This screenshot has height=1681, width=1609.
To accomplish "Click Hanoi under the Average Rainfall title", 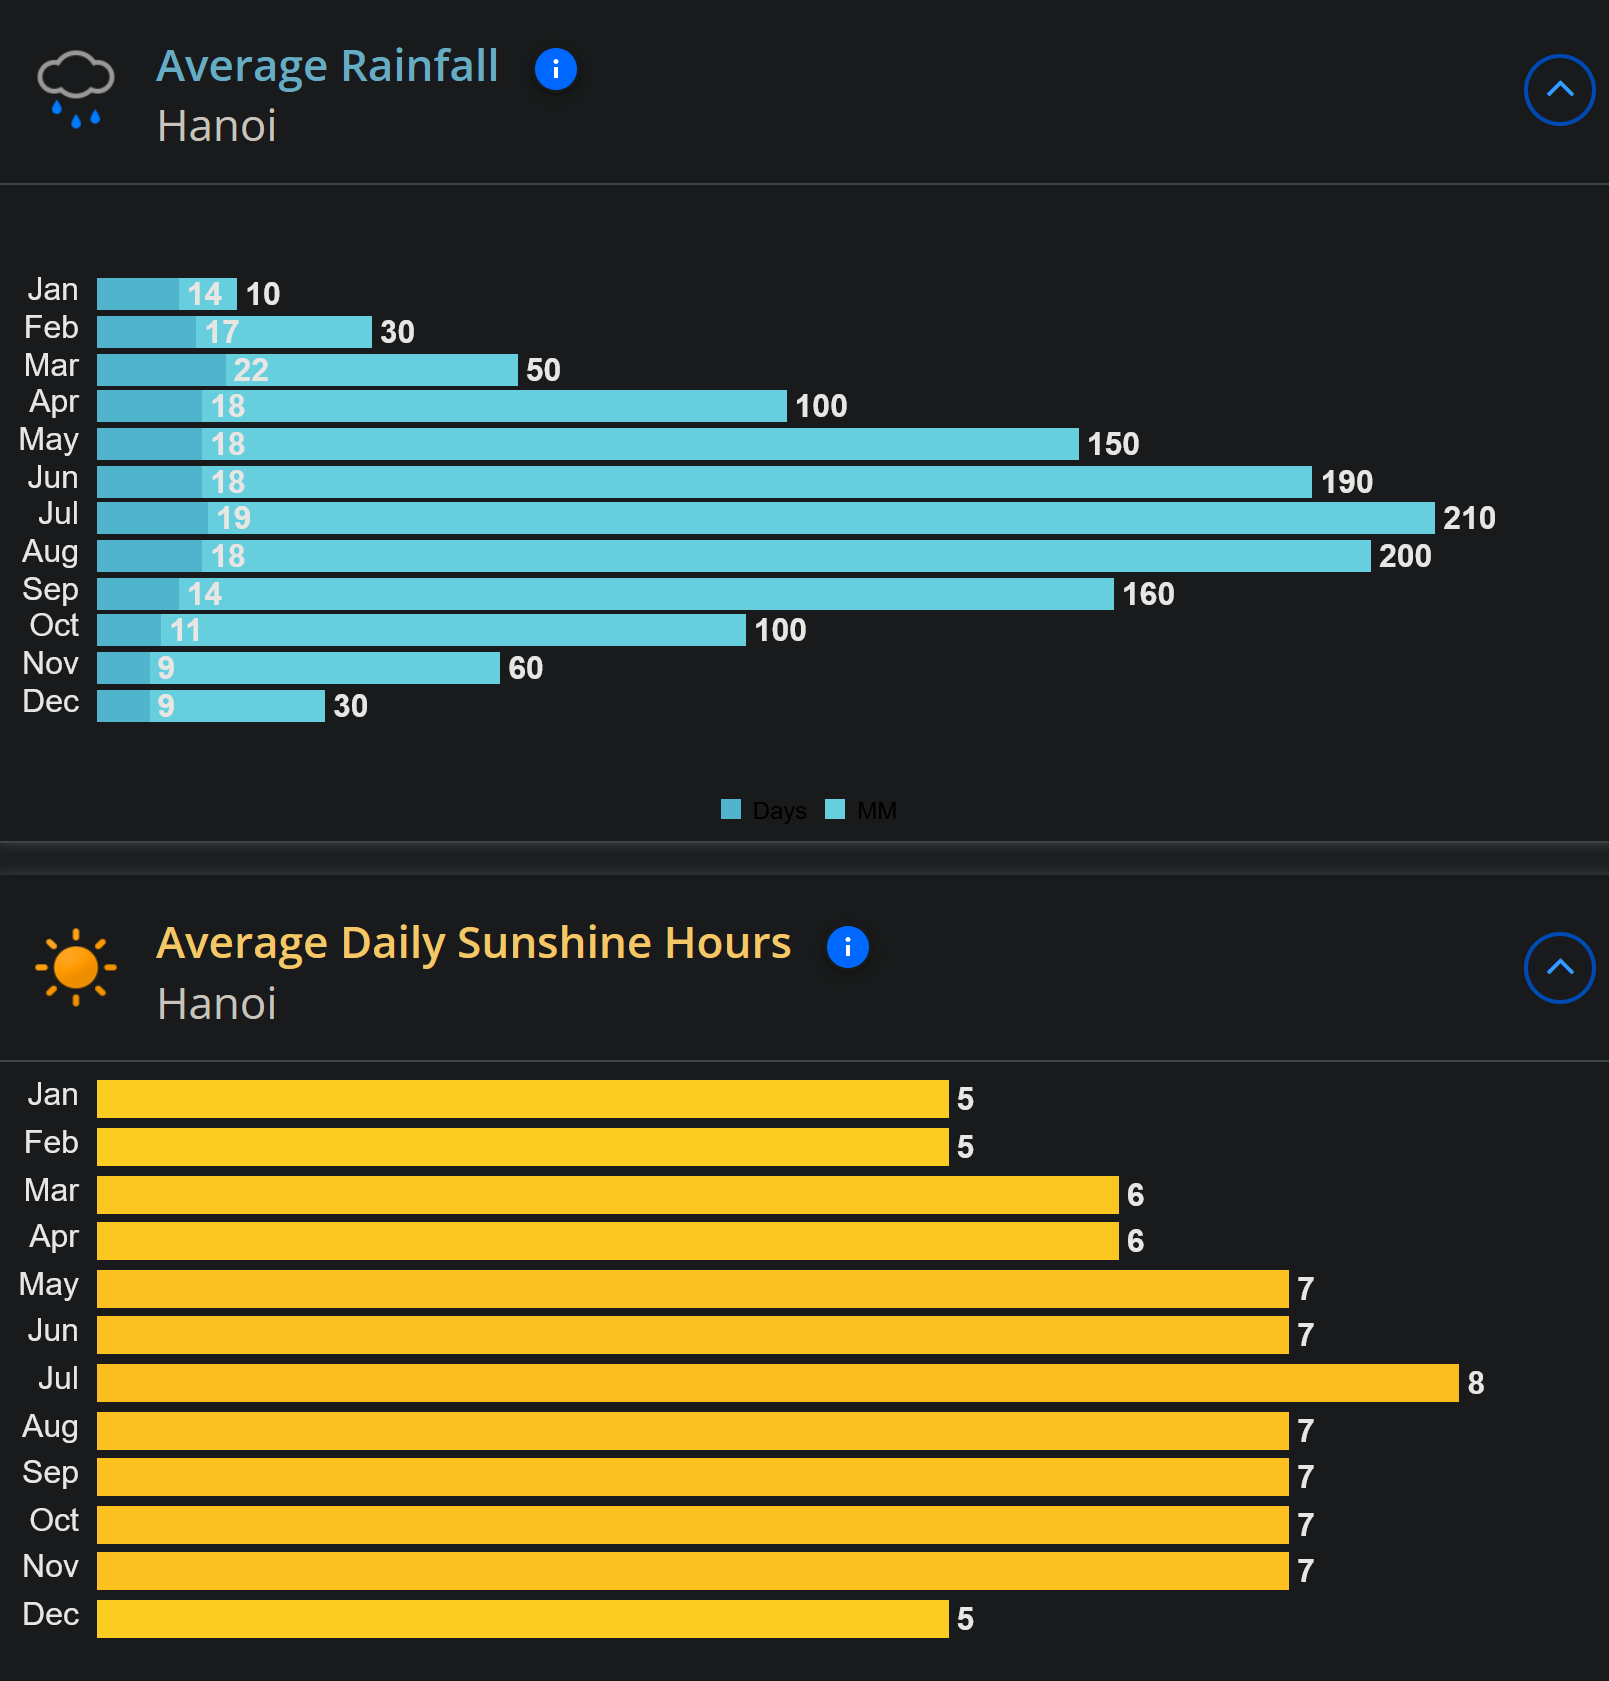I will [x=217, y=126].
